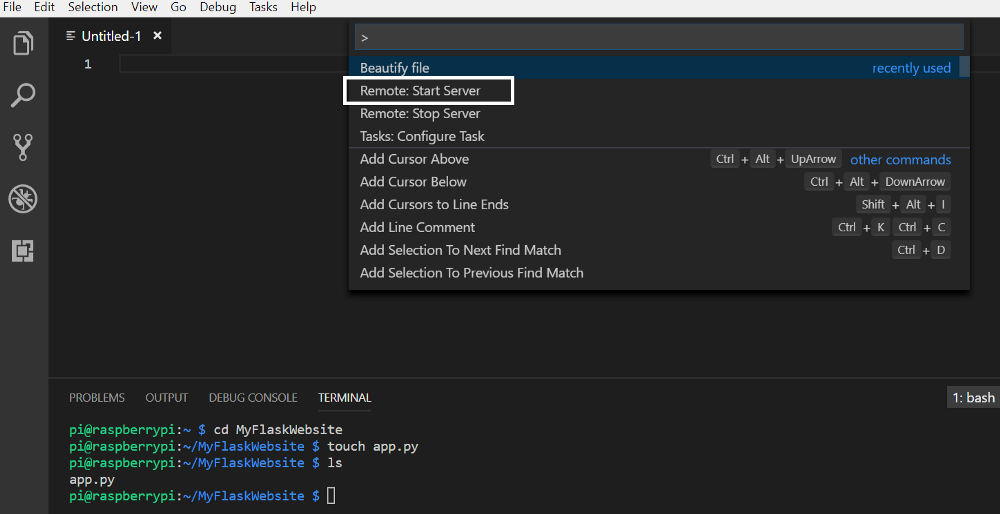Image resolution: width=1000 pixels, height=514 pixels.
Task: Open the Debug view icon
Action: 23,199
